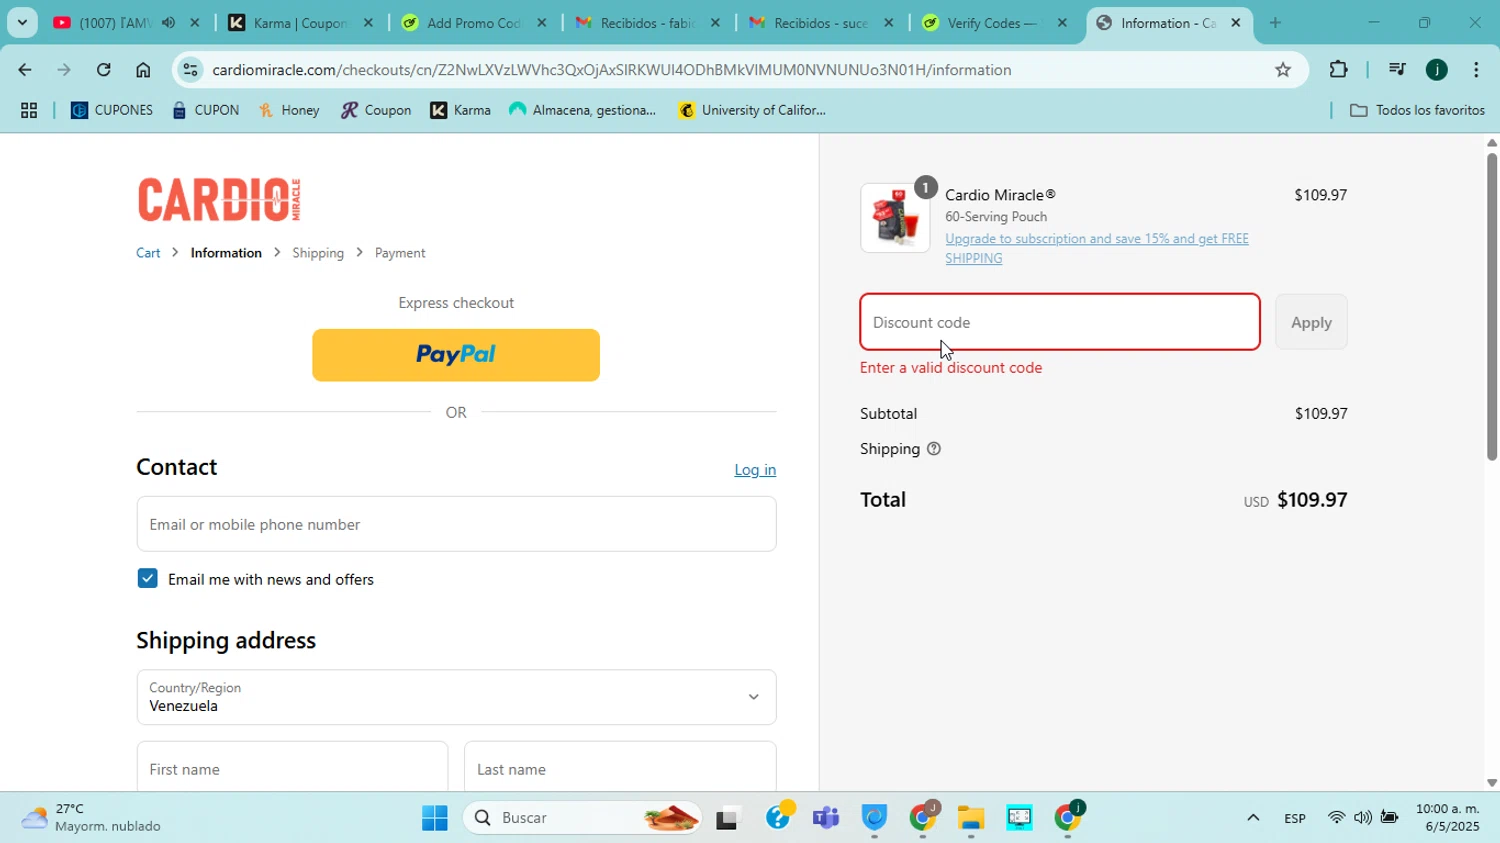Viewport: 1500px width, 843px height.
Task: Click the address bar URL
Action: 612,70
